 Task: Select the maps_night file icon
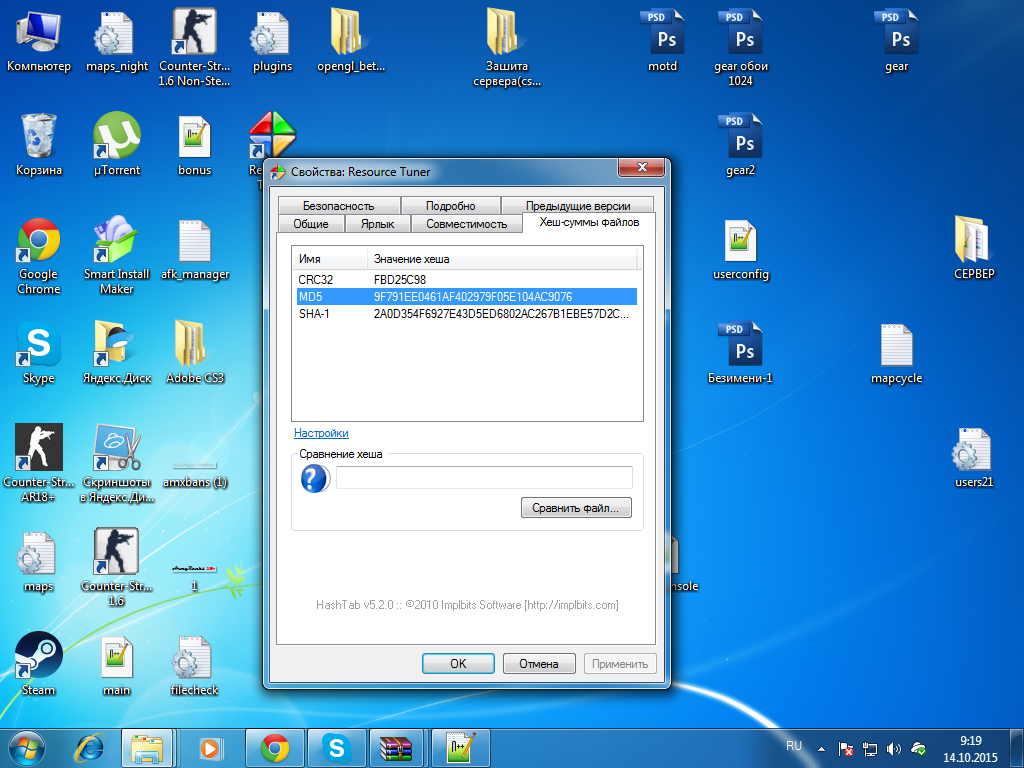coord(117,40)
